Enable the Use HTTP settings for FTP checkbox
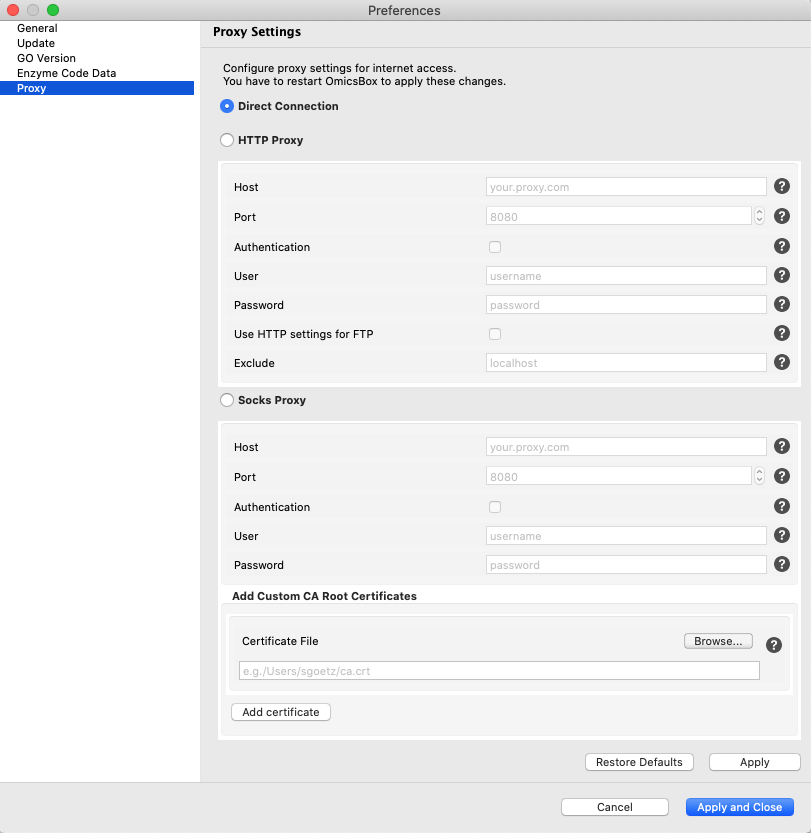 coord(495,334)
